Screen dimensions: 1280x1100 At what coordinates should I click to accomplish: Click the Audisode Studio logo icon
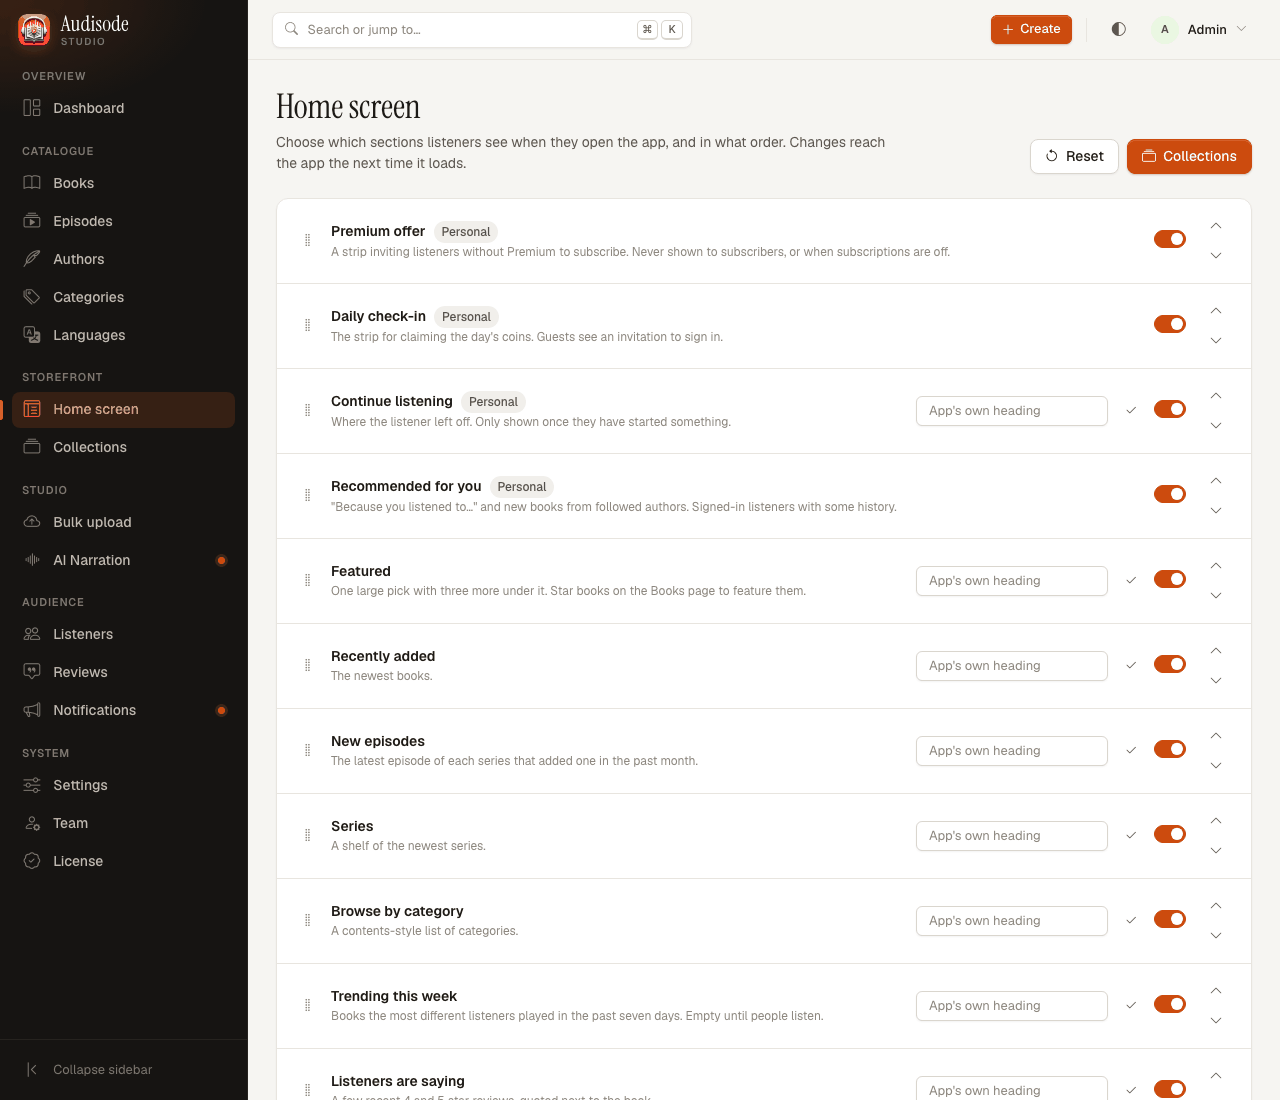34,30
